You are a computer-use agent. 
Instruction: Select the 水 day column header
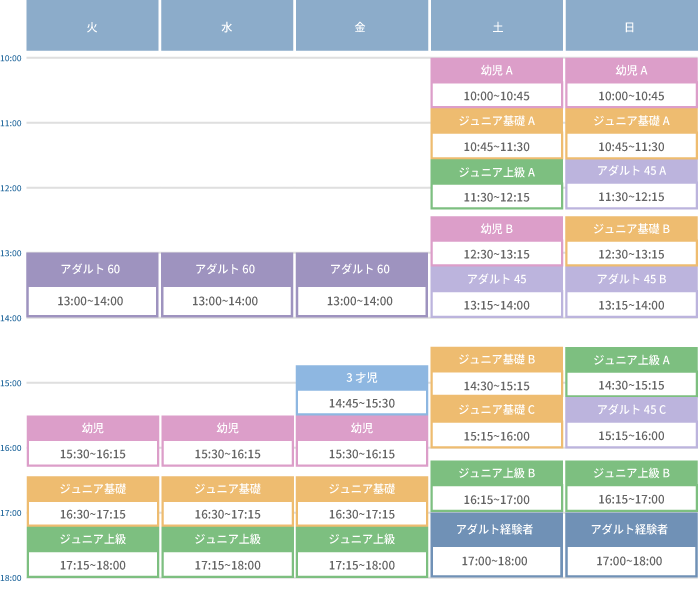[226, 27]
